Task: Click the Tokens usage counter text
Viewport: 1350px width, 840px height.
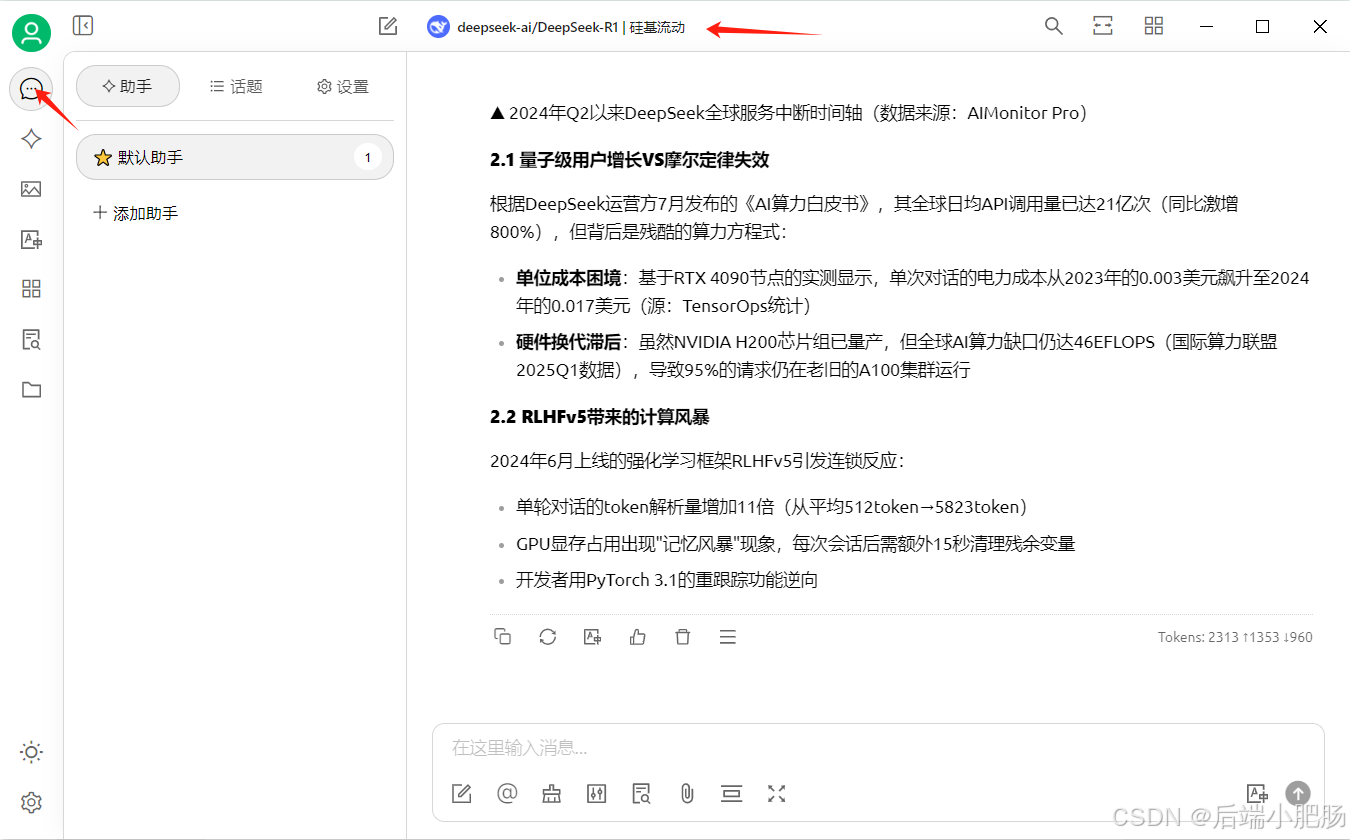Action: (1235, 637)
